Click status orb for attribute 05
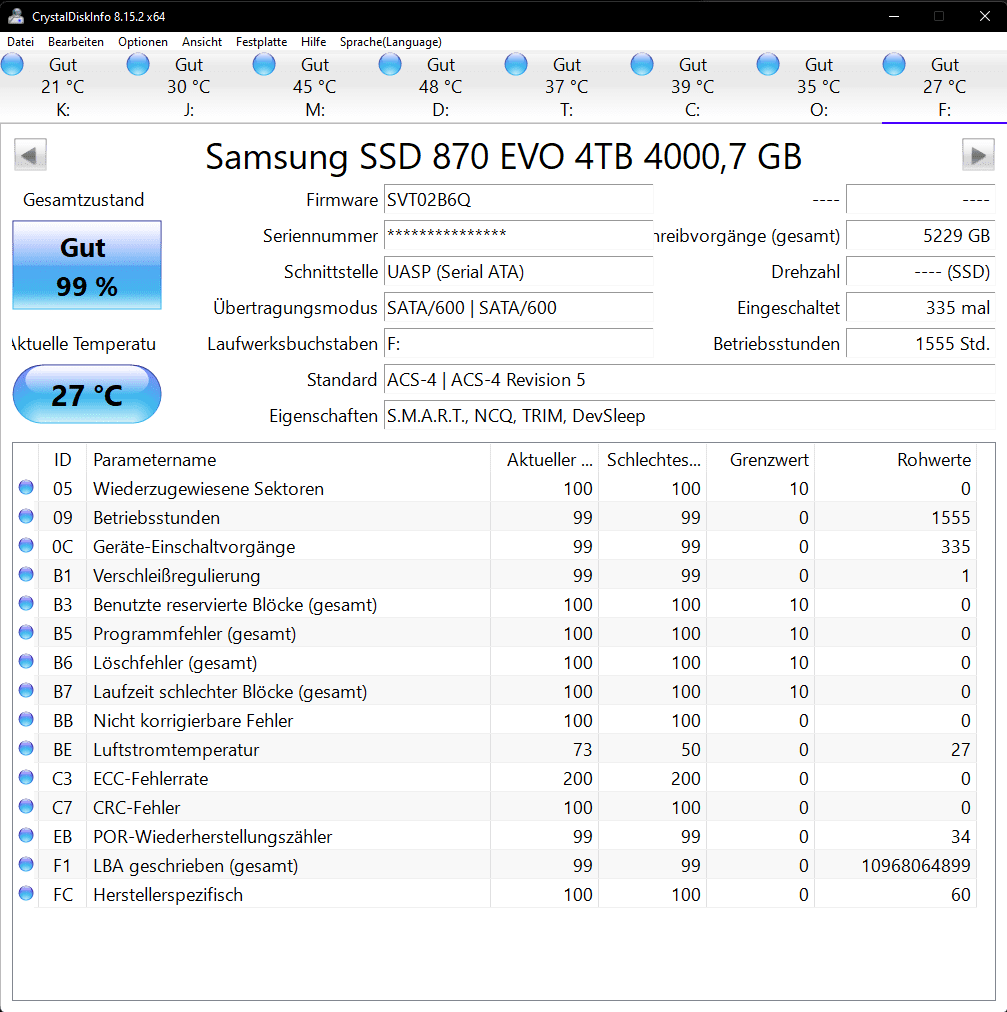This screenshot has height=1012, width=1007. tap(26, 487)
